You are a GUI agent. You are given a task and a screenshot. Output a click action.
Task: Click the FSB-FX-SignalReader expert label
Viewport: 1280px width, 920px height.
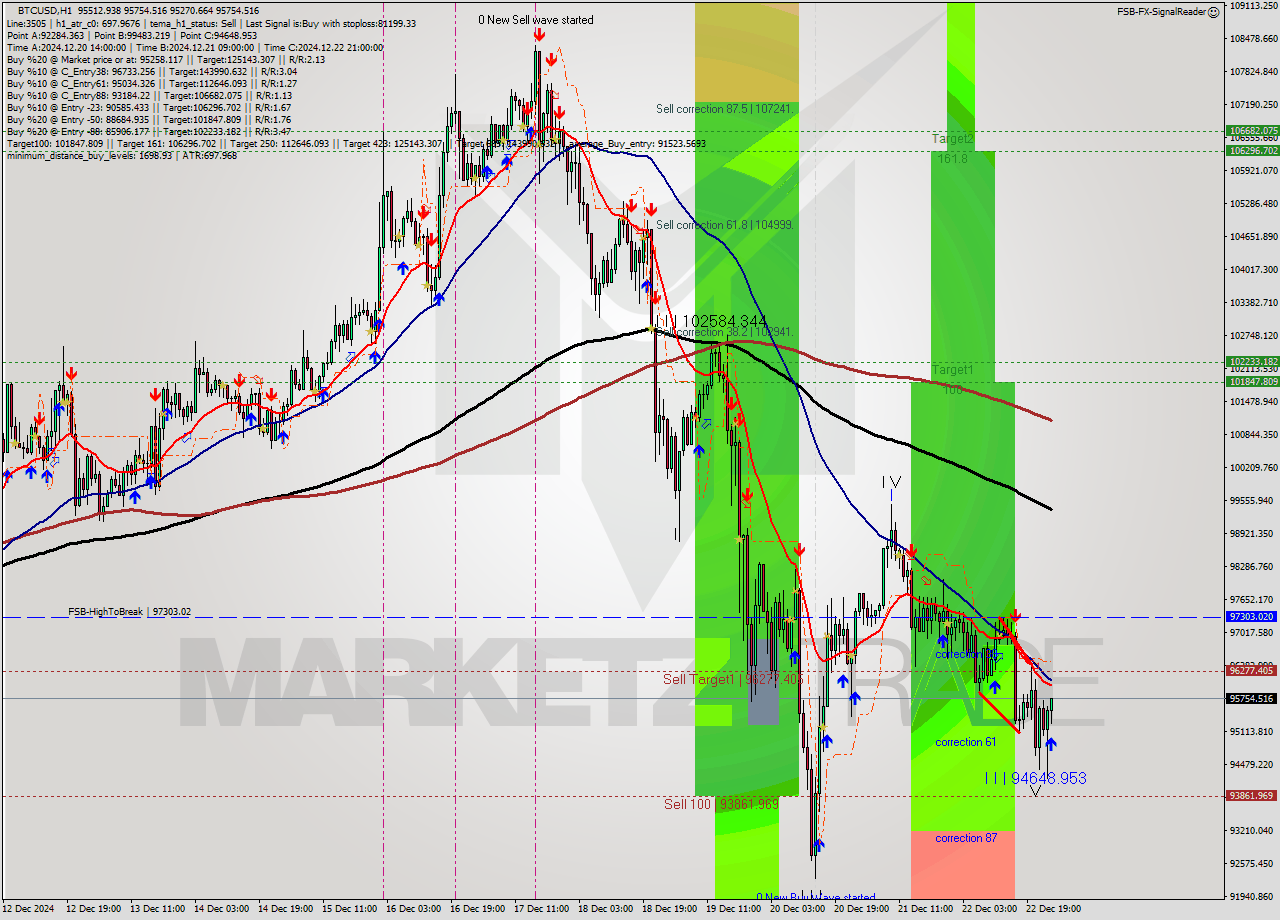1161,12
